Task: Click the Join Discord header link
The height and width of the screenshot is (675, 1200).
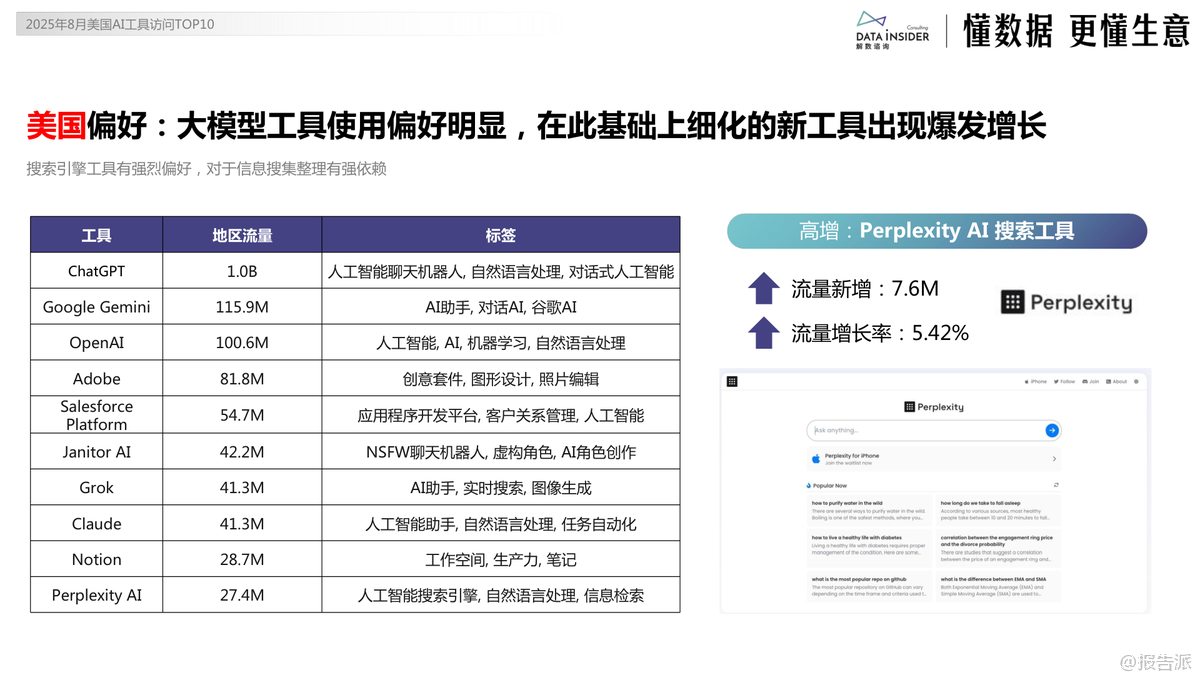Action: (x=1092, y=381)
